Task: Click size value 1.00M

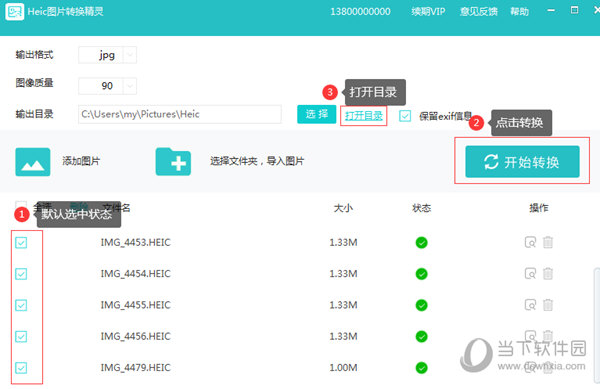Action: click(343, 368)
